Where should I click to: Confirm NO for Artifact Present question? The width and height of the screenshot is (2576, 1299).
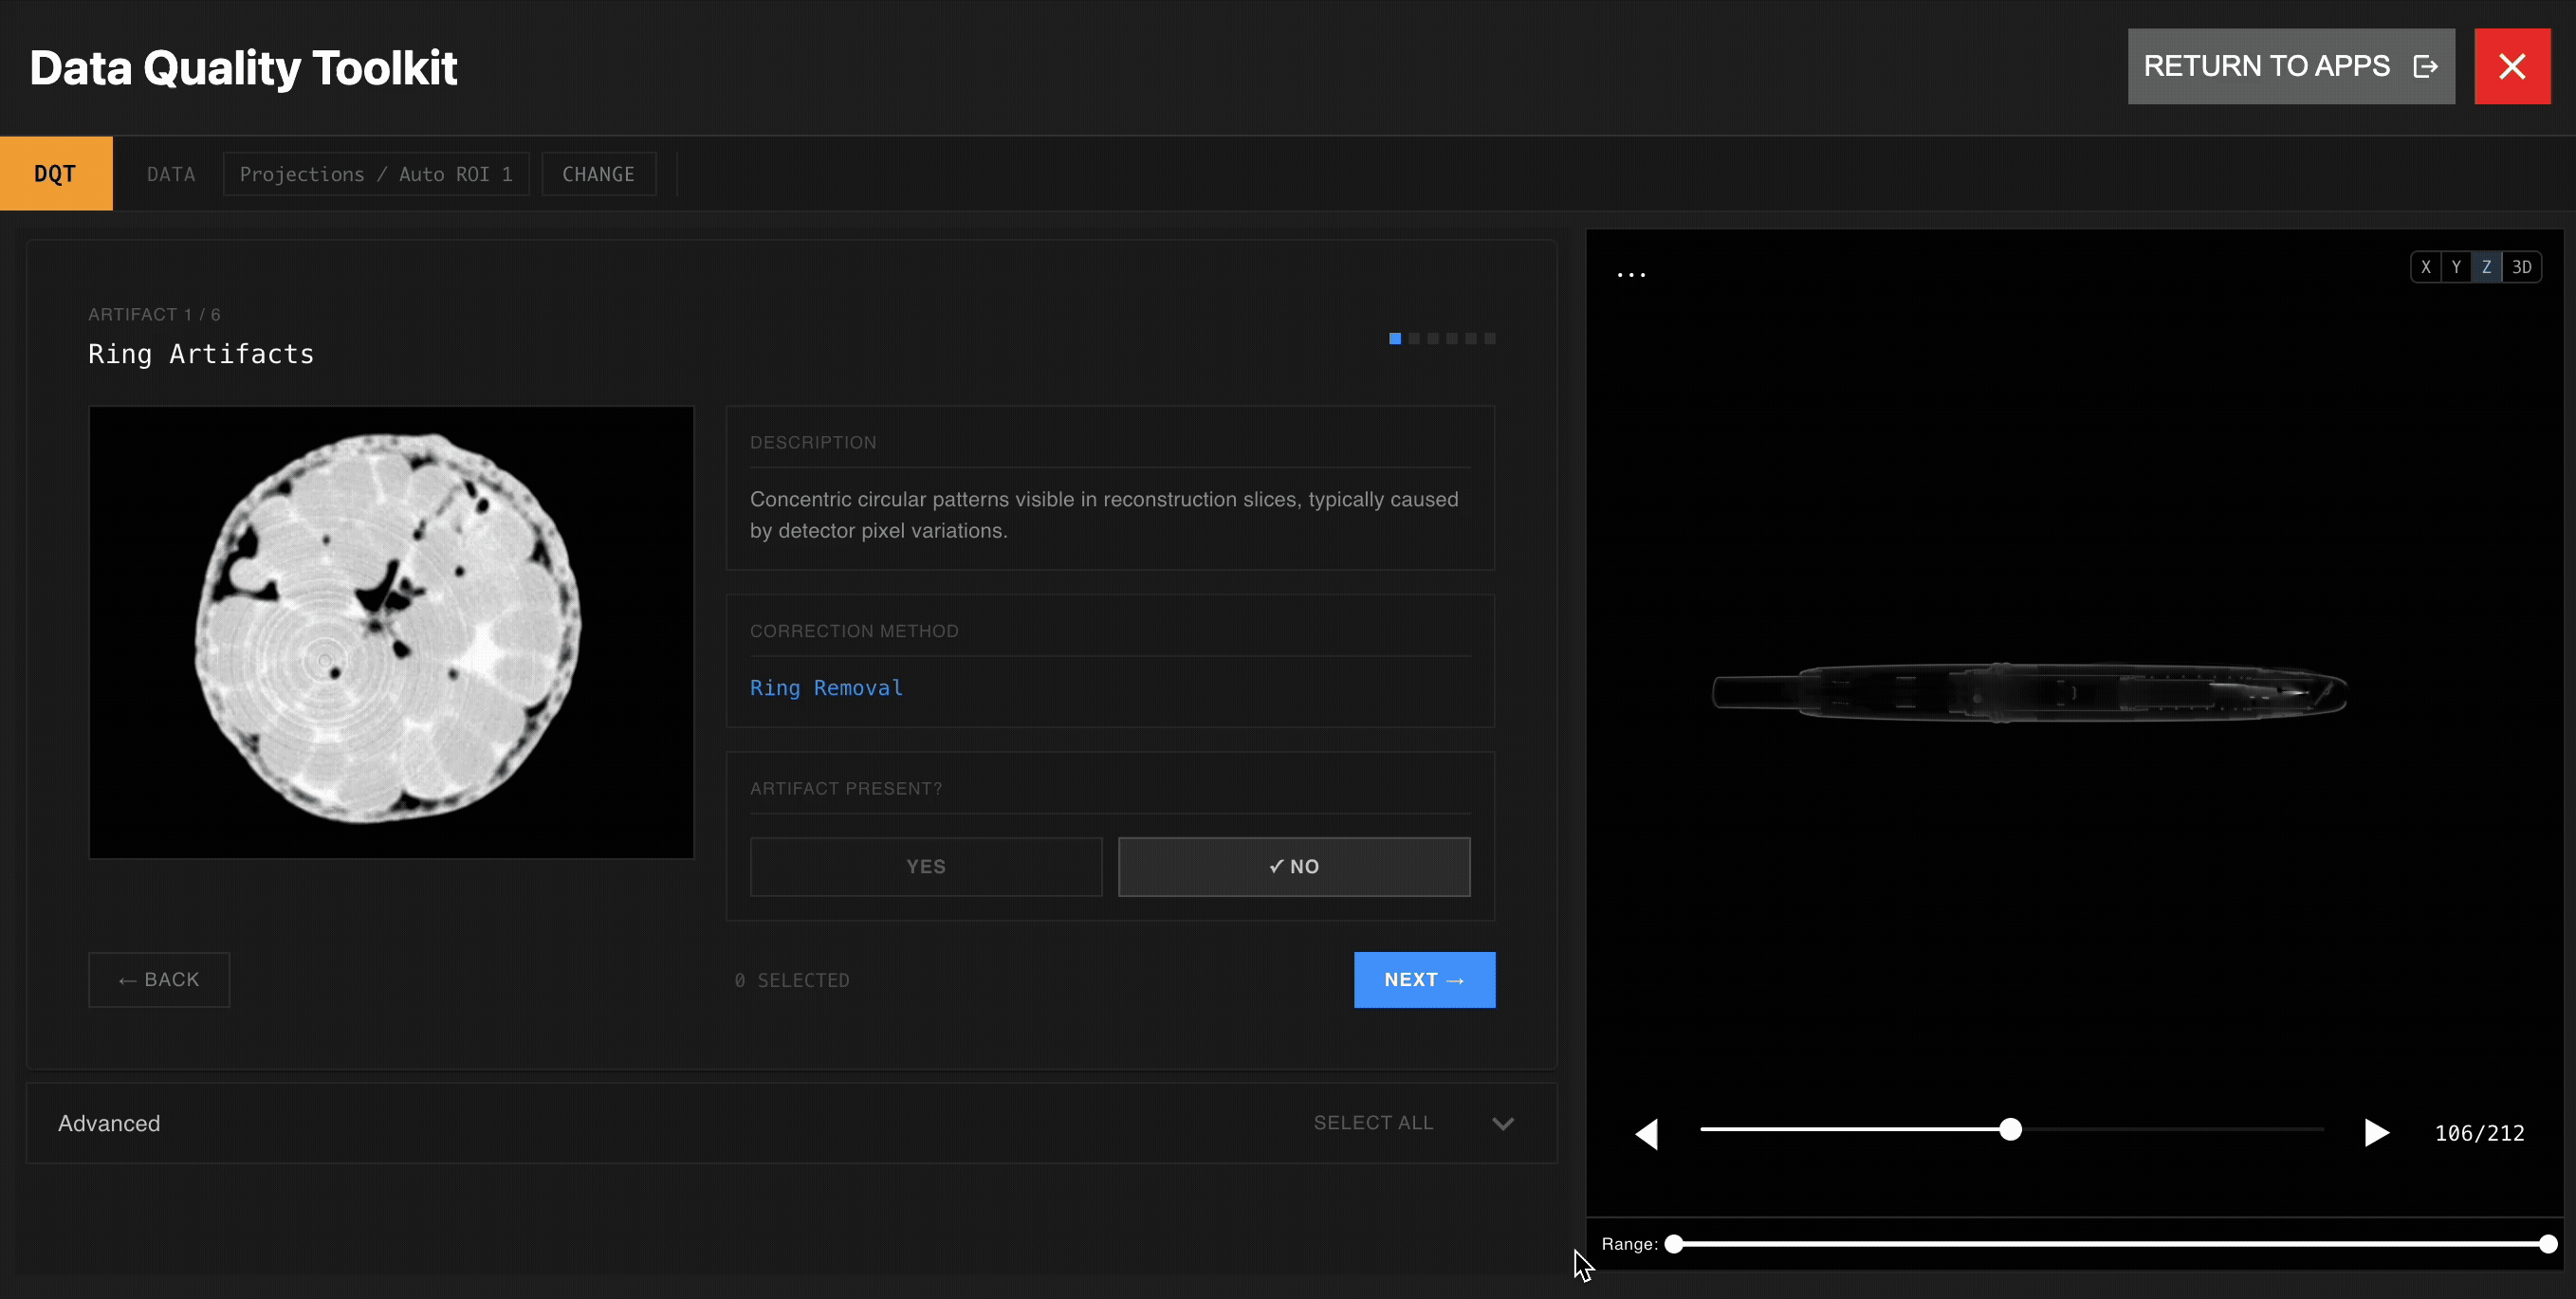click(x=1294, y=866)
